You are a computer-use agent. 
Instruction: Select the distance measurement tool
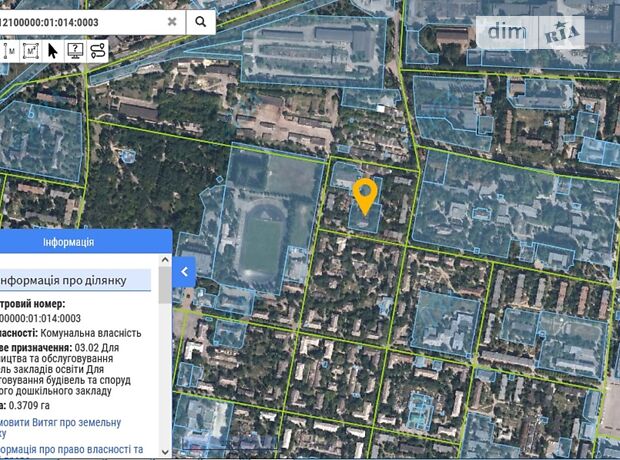click(9, 51)
